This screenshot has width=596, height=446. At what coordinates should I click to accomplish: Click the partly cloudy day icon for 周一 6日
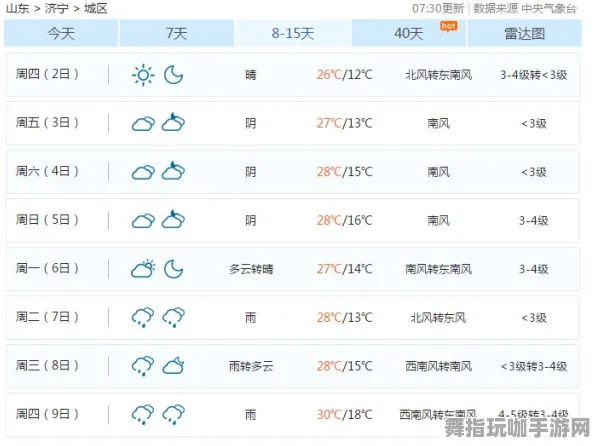143,268
